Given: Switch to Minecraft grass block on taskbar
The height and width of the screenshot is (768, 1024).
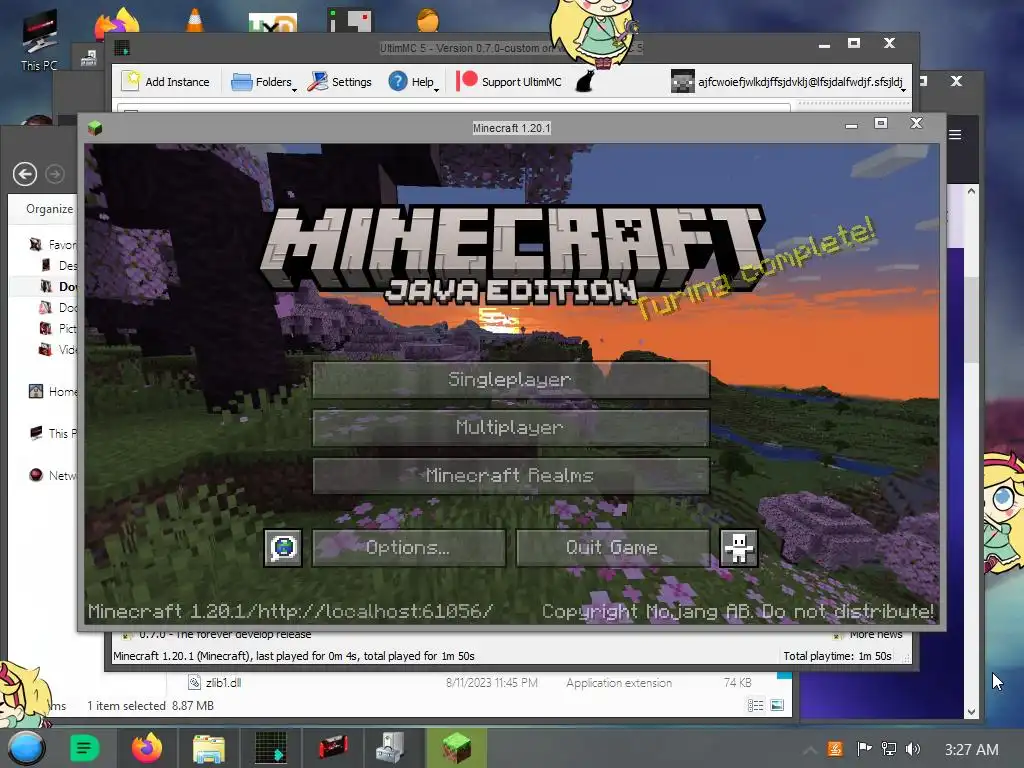Looking at the screenshot, I should tap(456, 748).
